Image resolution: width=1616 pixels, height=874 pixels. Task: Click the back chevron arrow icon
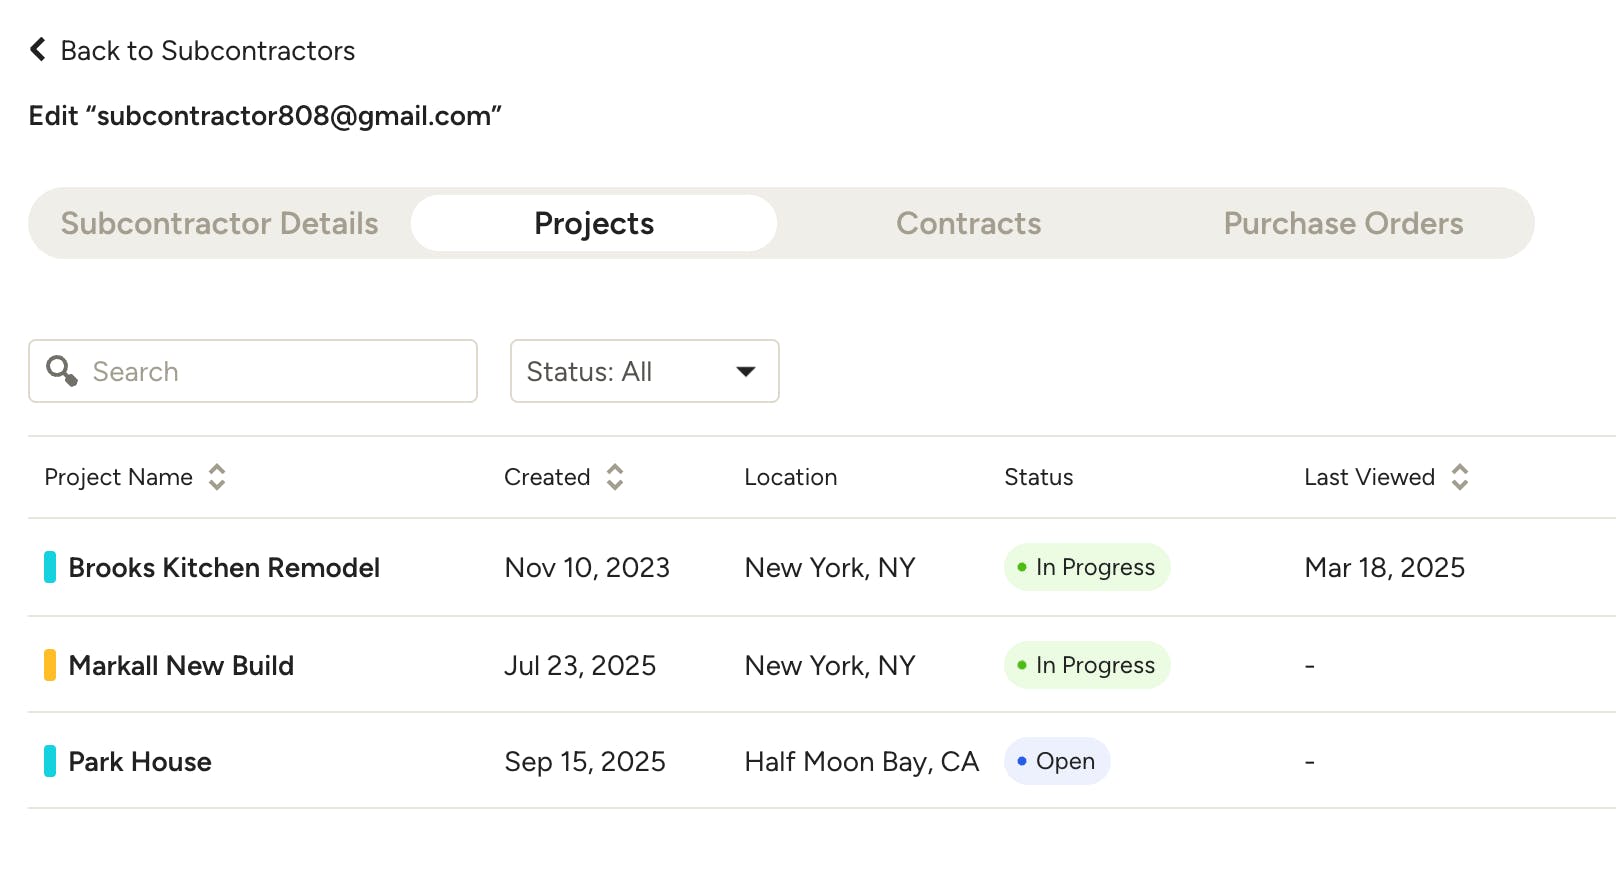click(x=38, y=50)
